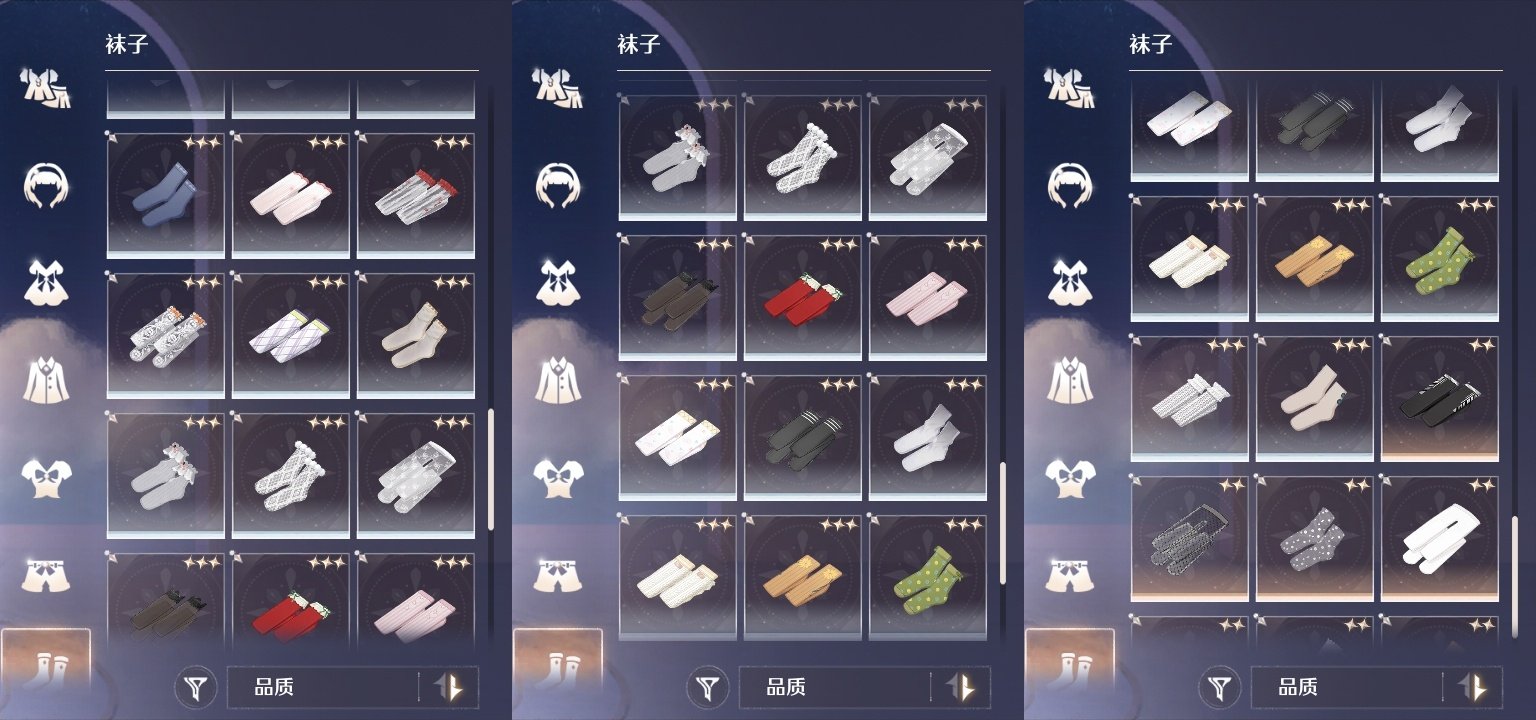Image resolution: width=1536 pixels, height=720 pixels.
Task: Flip the sort order in the third panel
Action: coord(1474,688)
